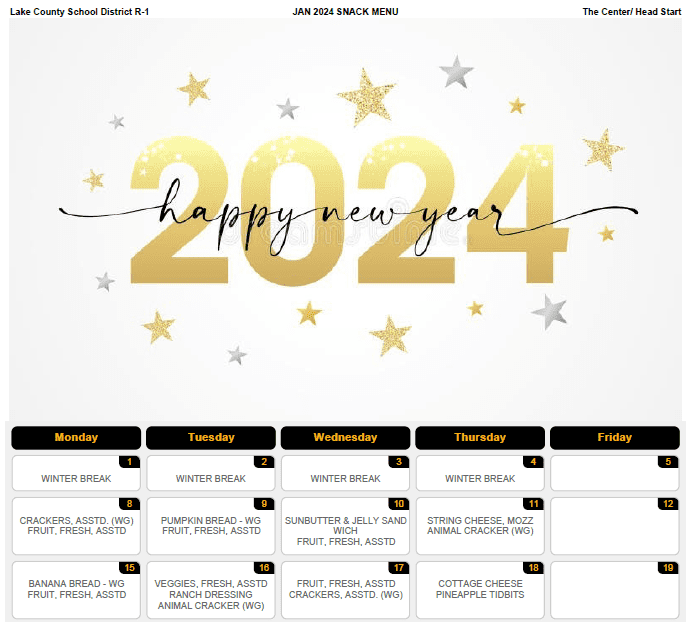
Task: Click 'FRUIT, FRESH, ASSTD' on day 15
Action: click(x=77, y=595)
